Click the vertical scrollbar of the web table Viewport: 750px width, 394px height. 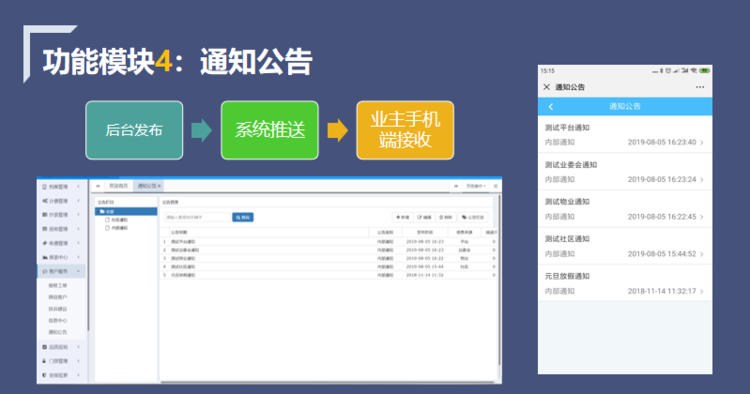(x=499, y=280)
